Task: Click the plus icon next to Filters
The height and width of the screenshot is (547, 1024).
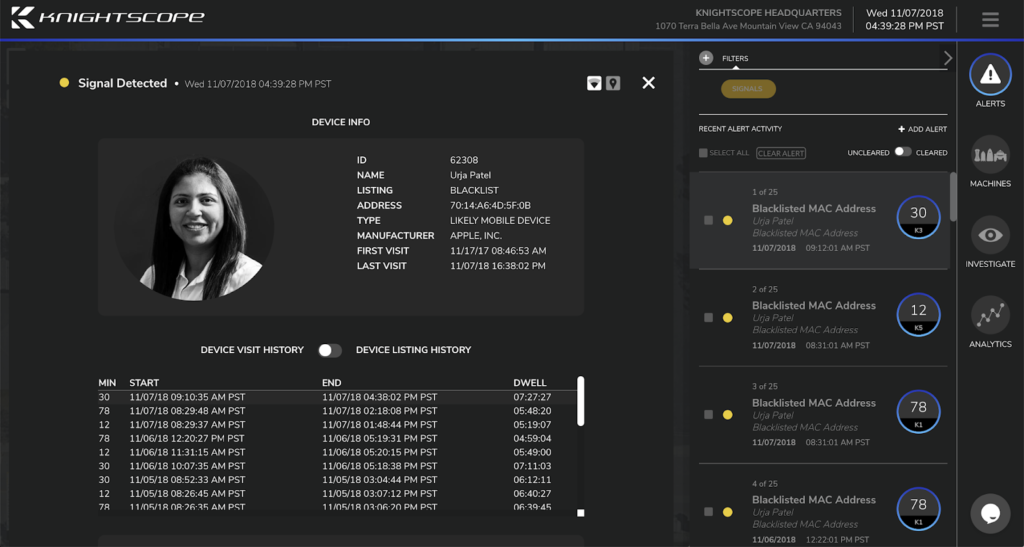Action: pyautogui.click(x=706, y=58)
